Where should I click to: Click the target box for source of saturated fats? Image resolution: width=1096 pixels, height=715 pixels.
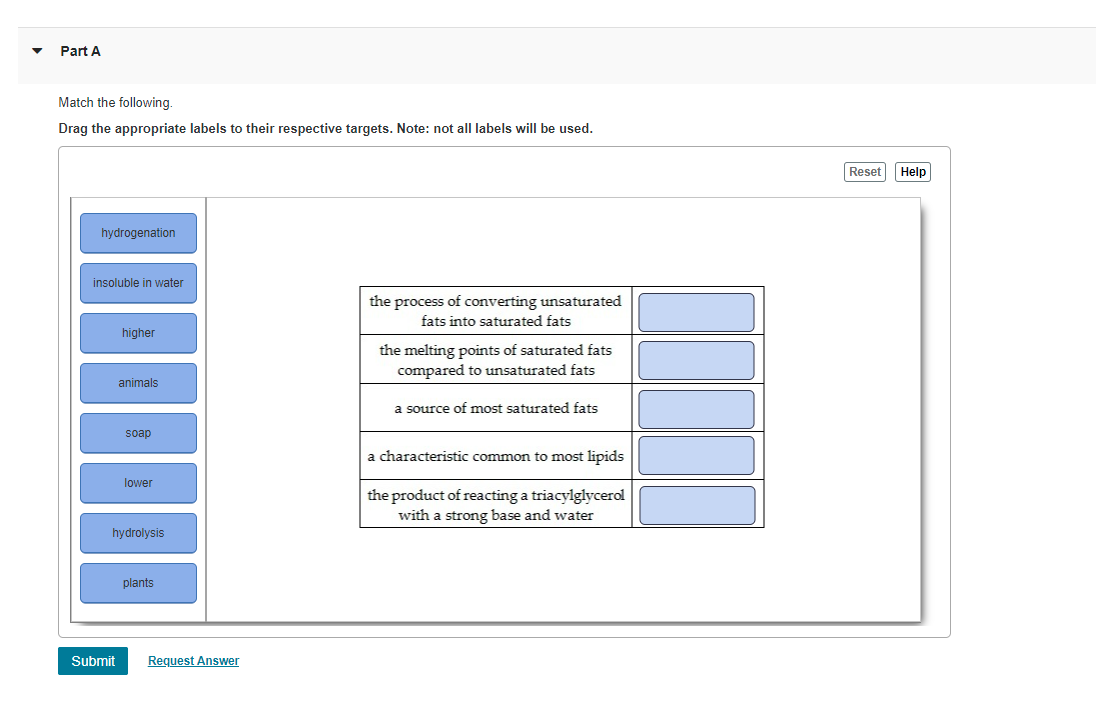click(x=696, y=408)
